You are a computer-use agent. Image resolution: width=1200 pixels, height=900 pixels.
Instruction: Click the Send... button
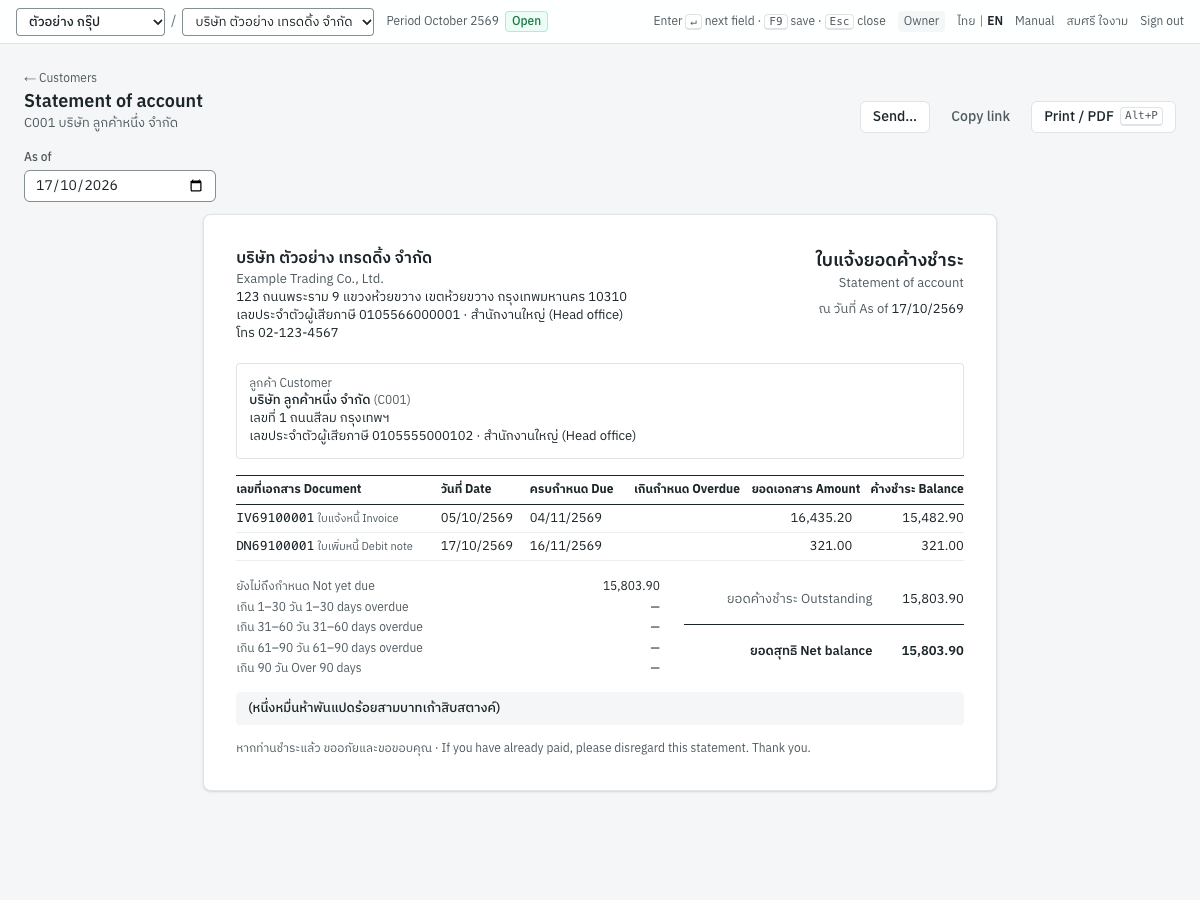click(895, 117)
